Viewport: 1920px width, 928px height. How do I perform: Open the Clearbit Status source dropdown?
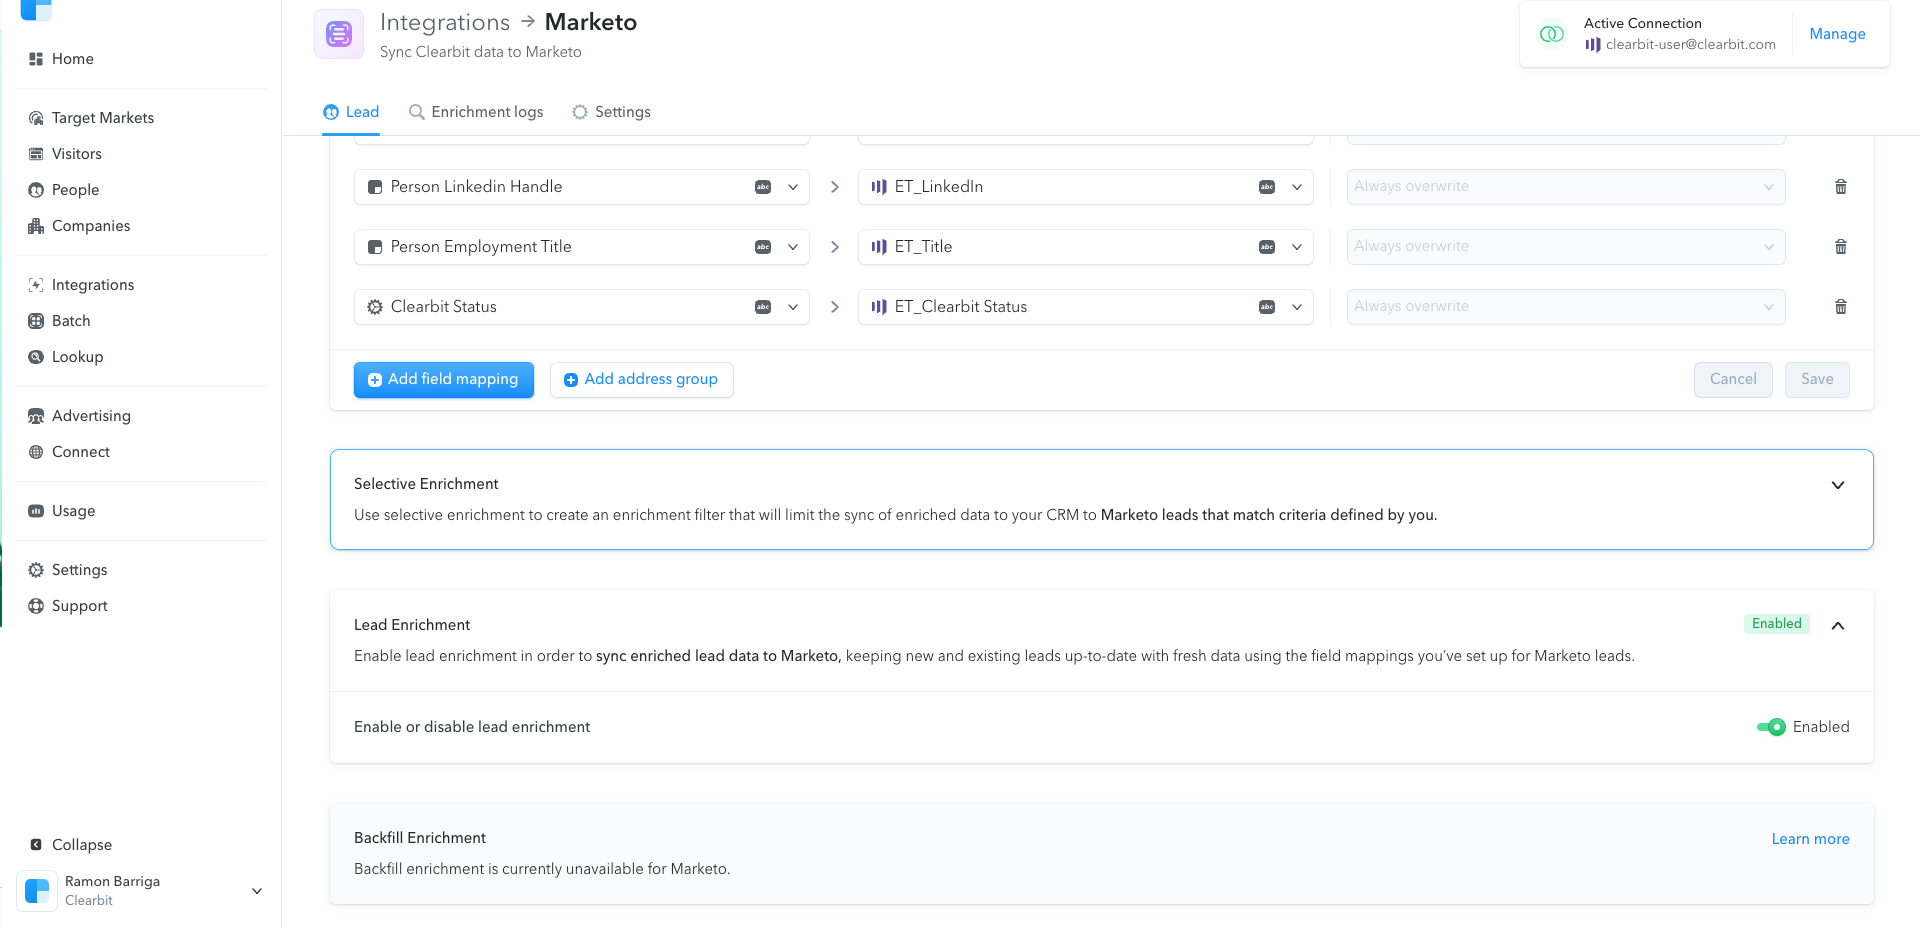tap(582, 307)
